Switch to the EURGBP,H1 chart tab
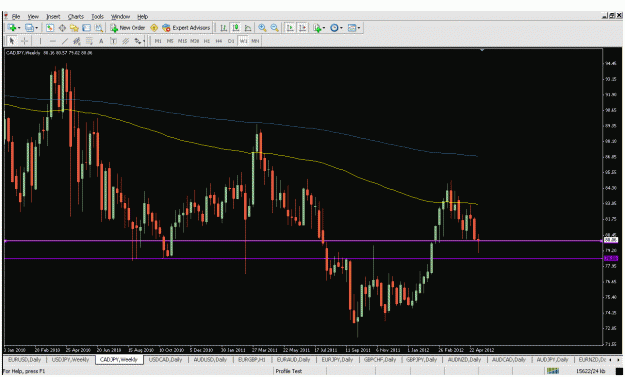Screen dimensions: 625x377 click(252, 360)
